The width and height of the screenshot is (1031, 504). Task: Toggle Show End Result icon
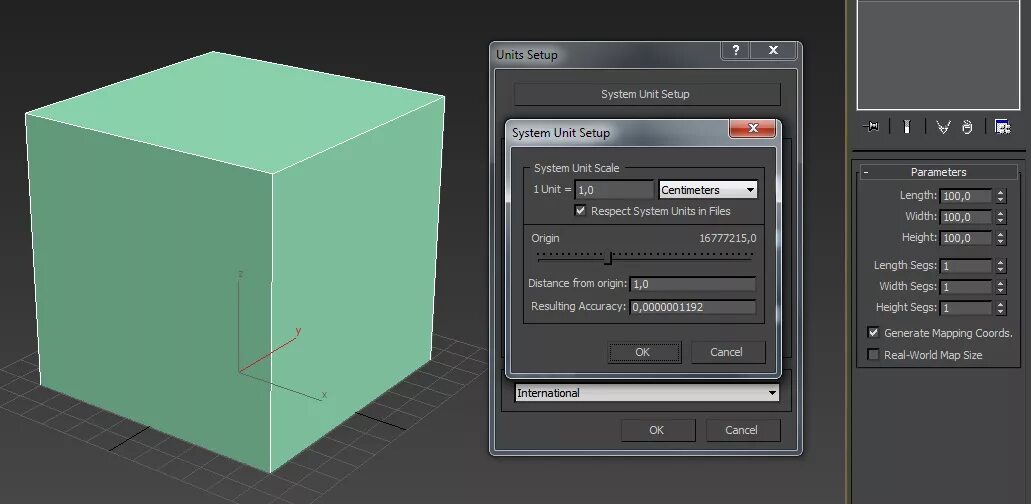tap(907, 127)
